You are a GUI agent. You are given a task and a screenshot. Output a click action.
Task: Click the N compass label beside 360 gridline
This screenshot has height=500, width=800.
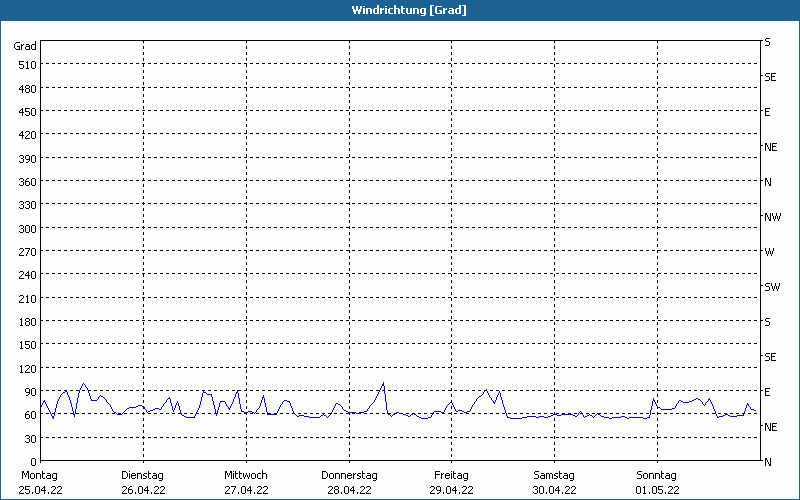coord(767,182)
